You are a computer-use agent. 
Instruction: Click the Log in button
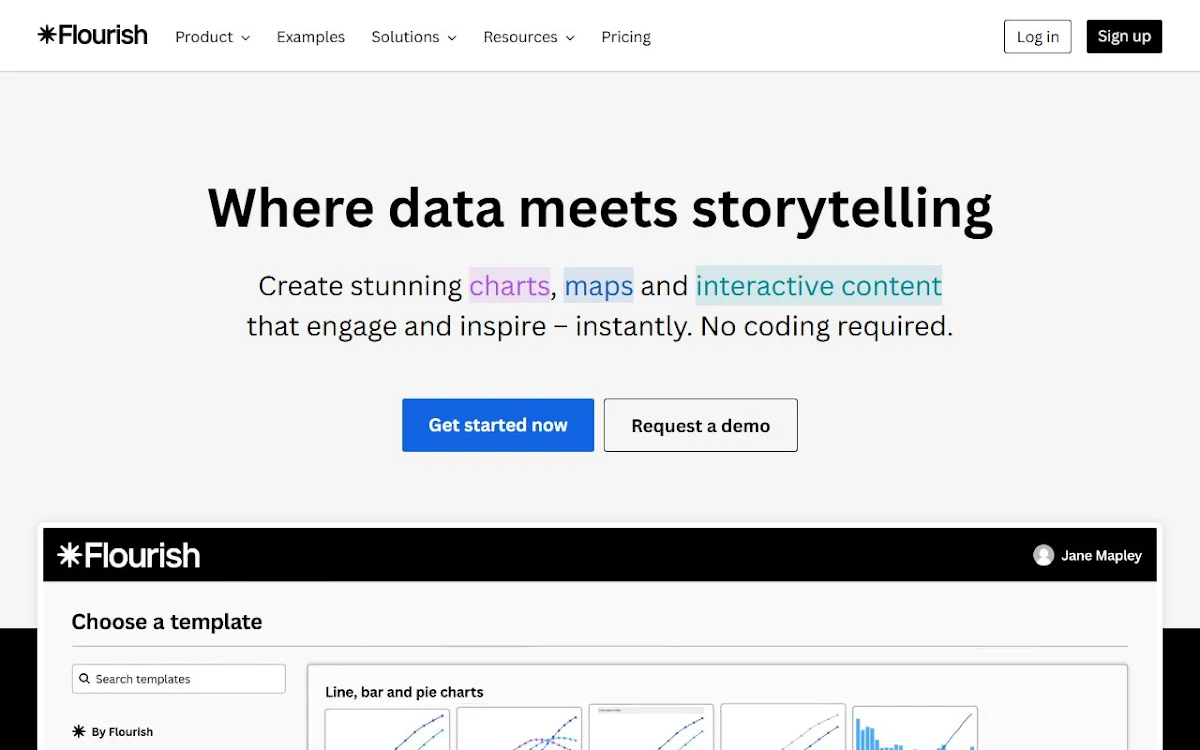tap(1037, 36)
